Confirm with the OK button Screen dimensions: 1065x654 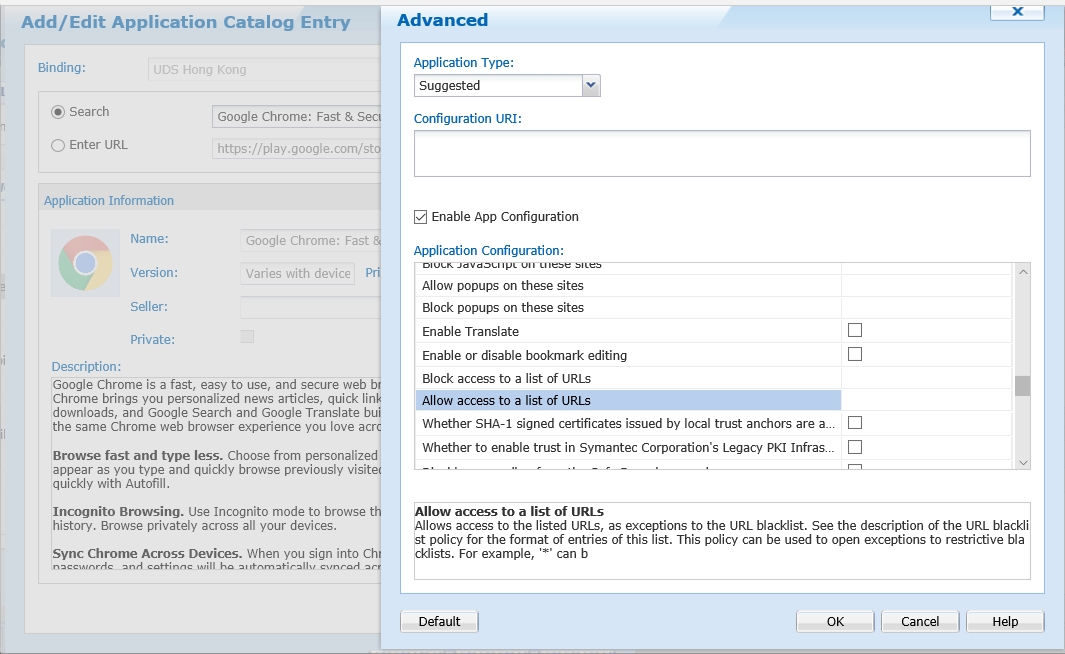835,622
